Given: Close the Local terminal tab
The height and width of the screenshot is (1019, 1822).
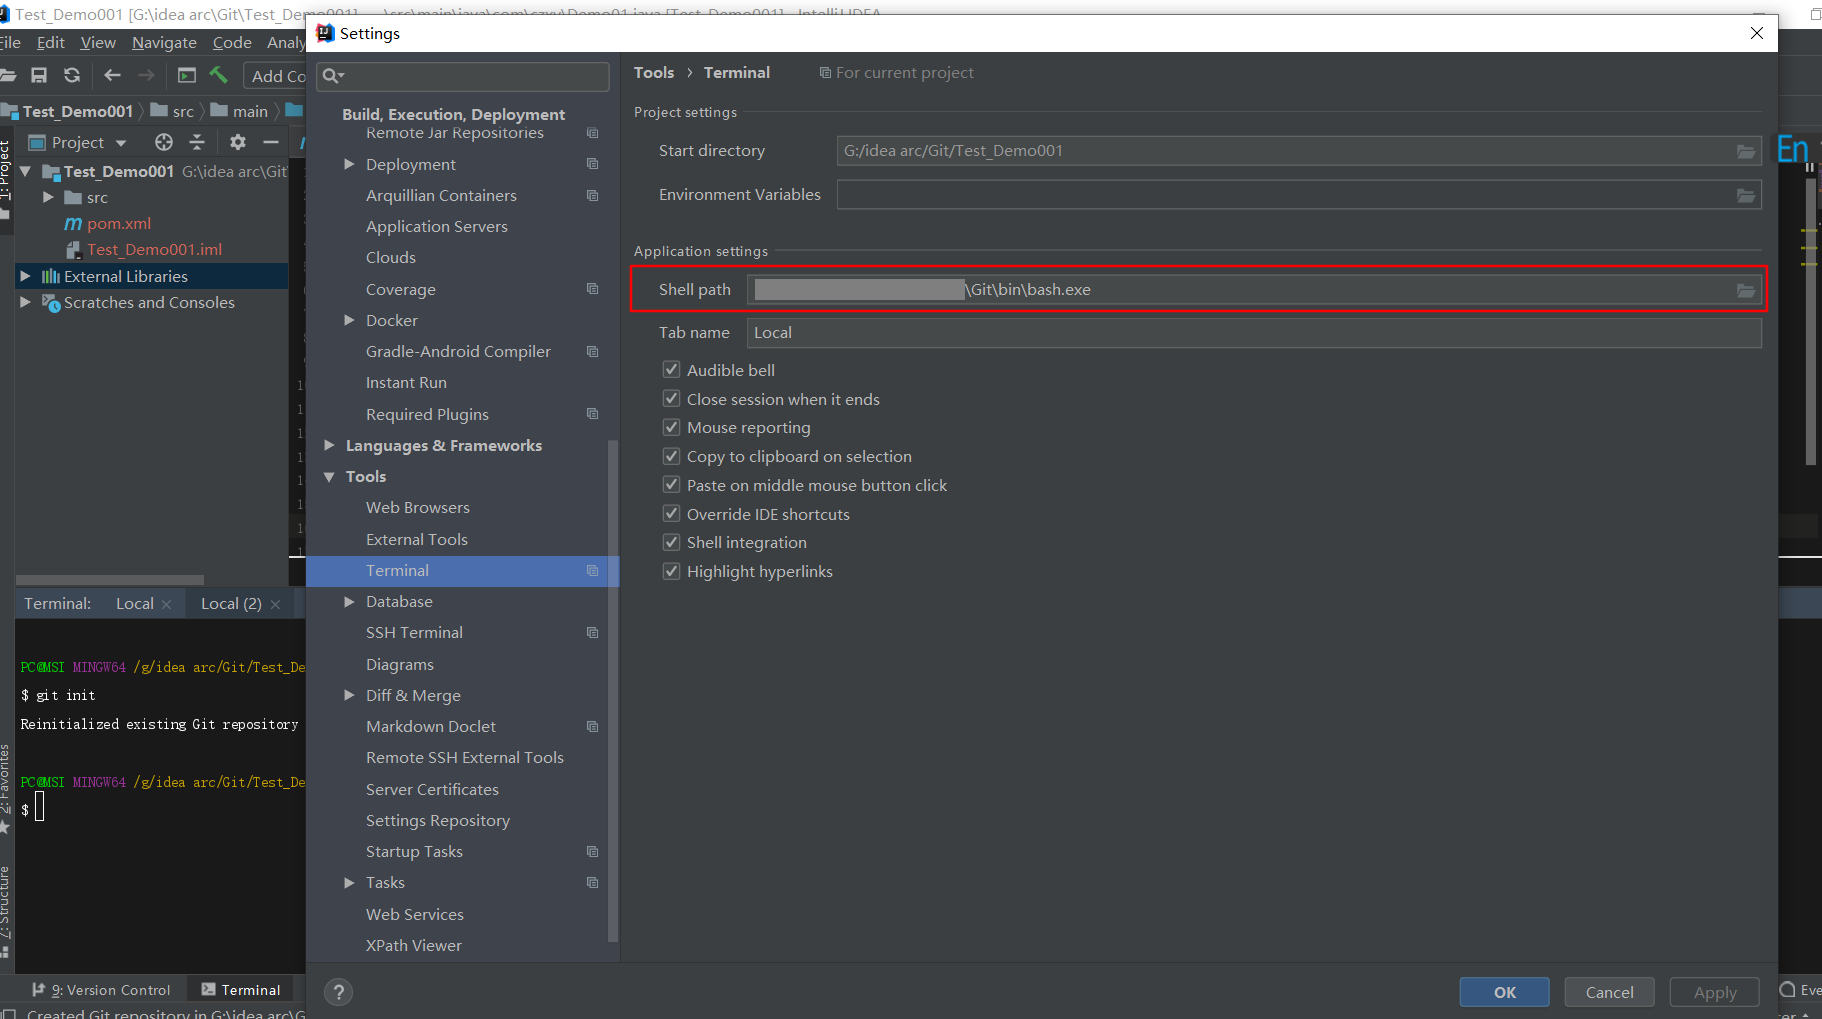Looking at the screenshot, I should click(x=166, y=604).
